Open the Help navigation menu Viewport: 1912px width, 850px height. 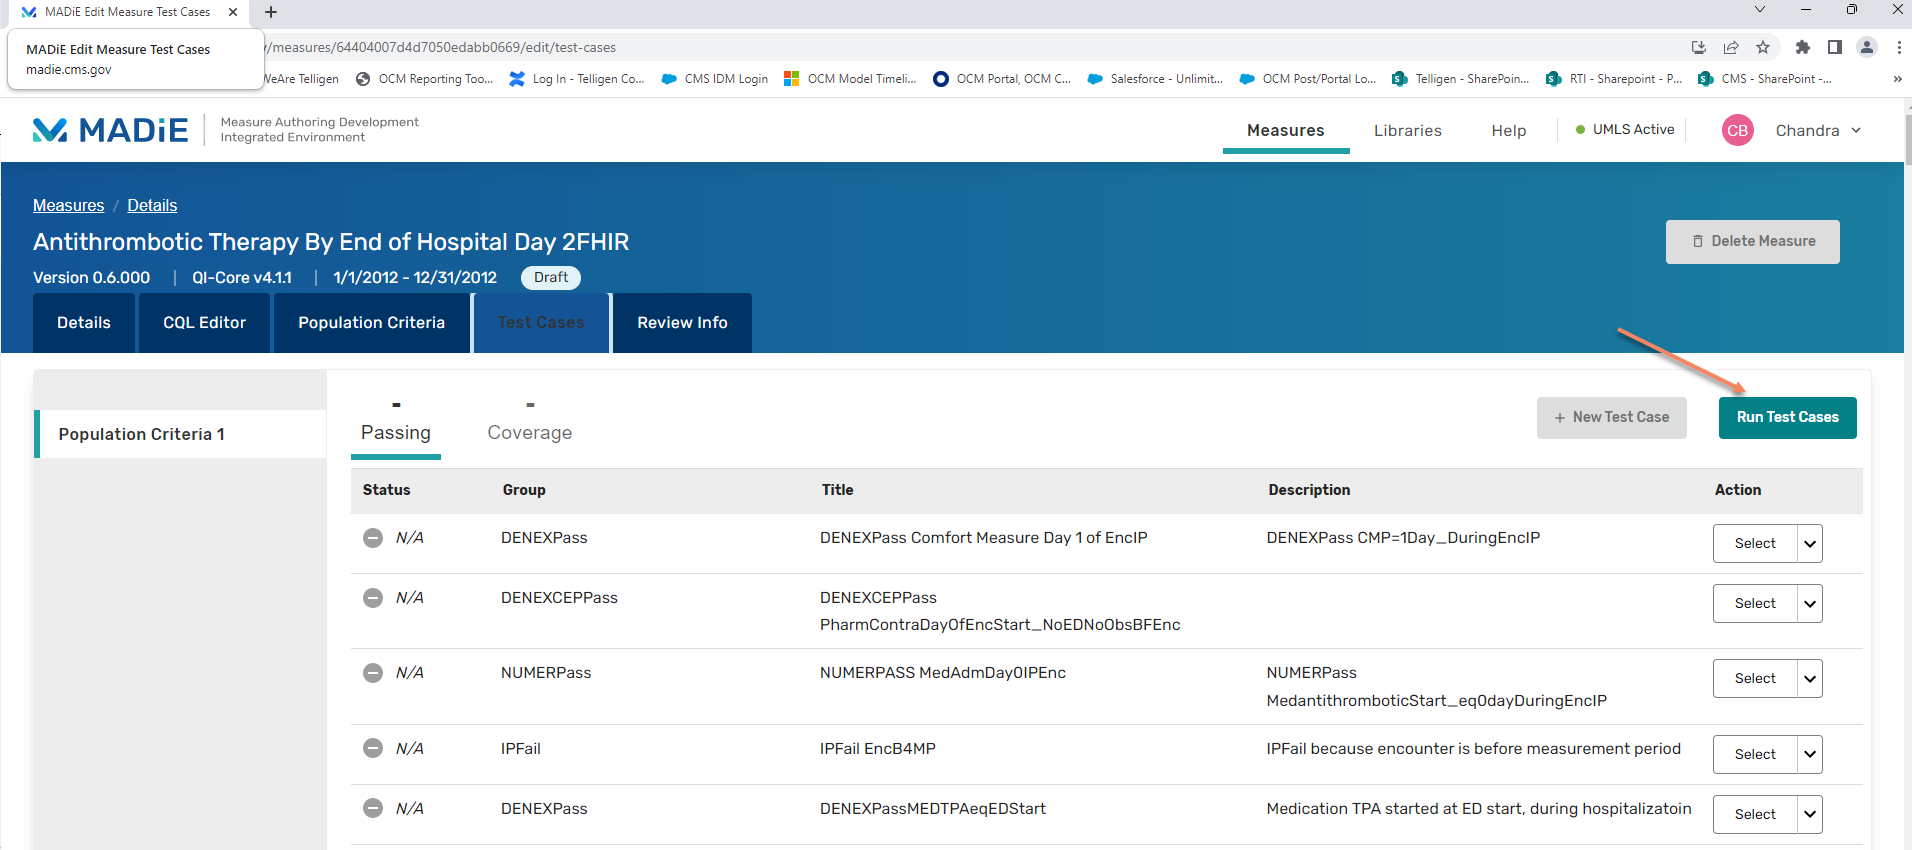(x=1508, y=131)
